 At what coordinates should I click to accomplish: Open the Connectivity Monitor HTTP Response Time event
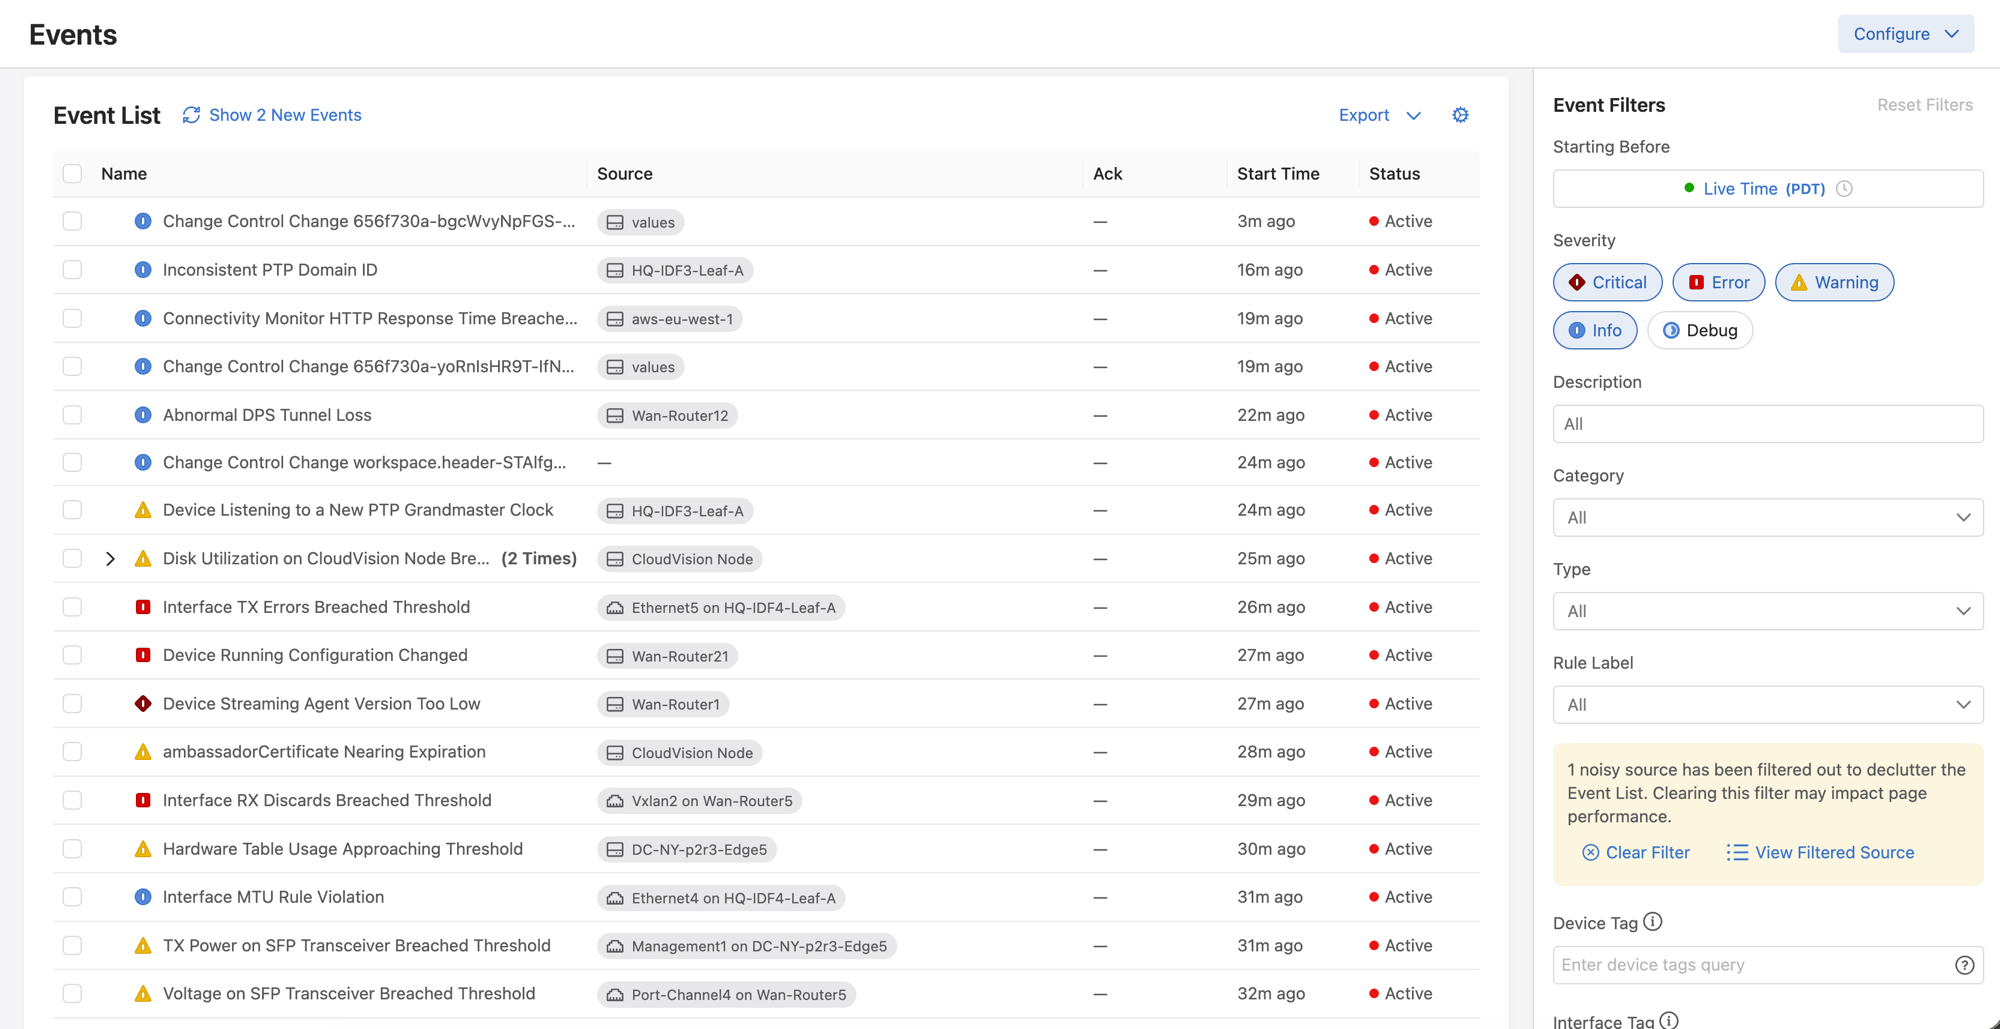370,318
